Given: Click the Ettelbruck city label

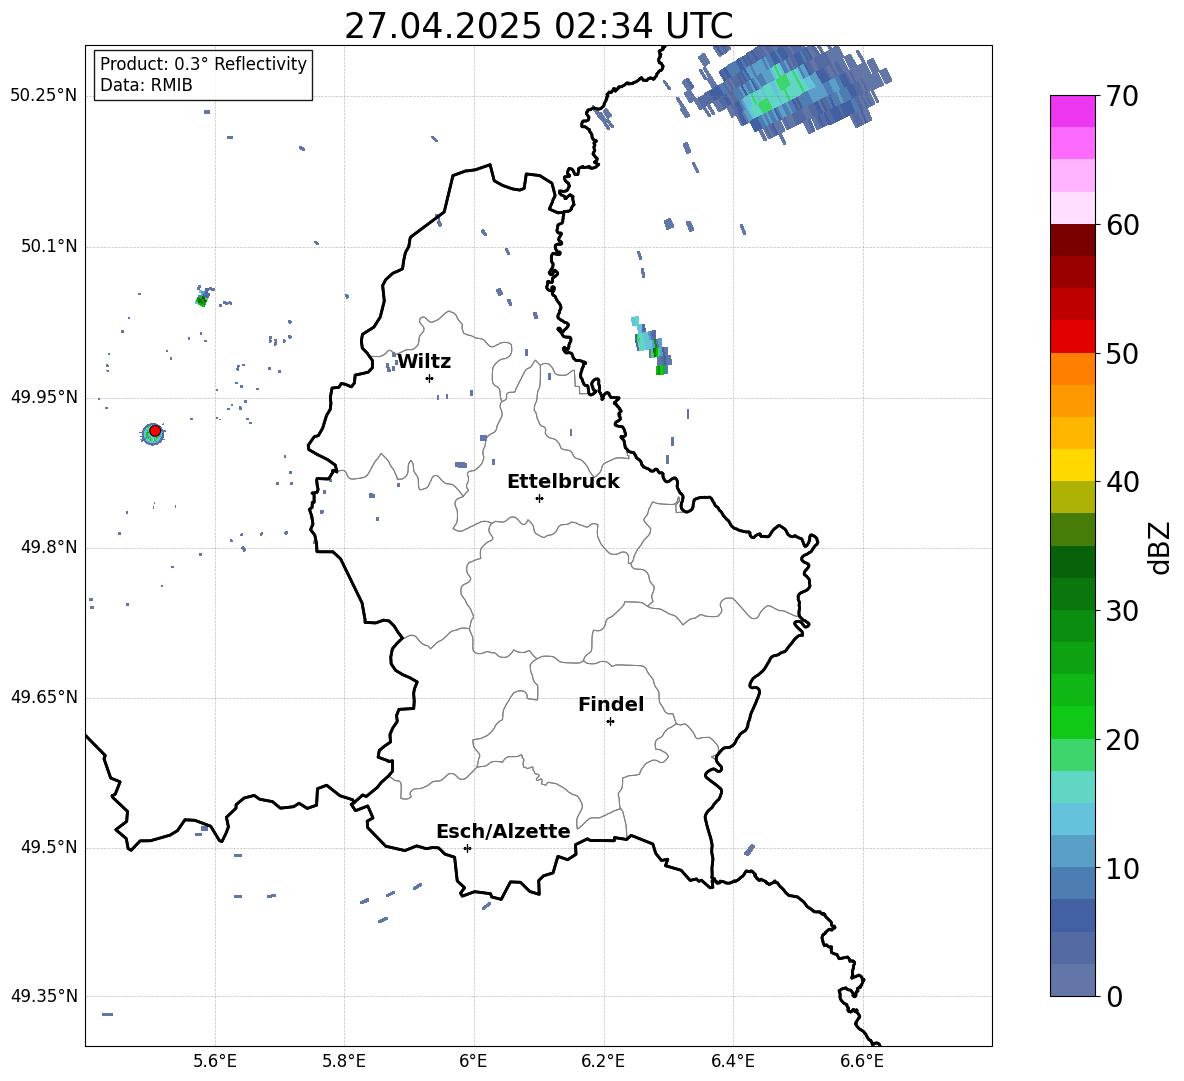Looking at the screenshot, I should (563, 482).
